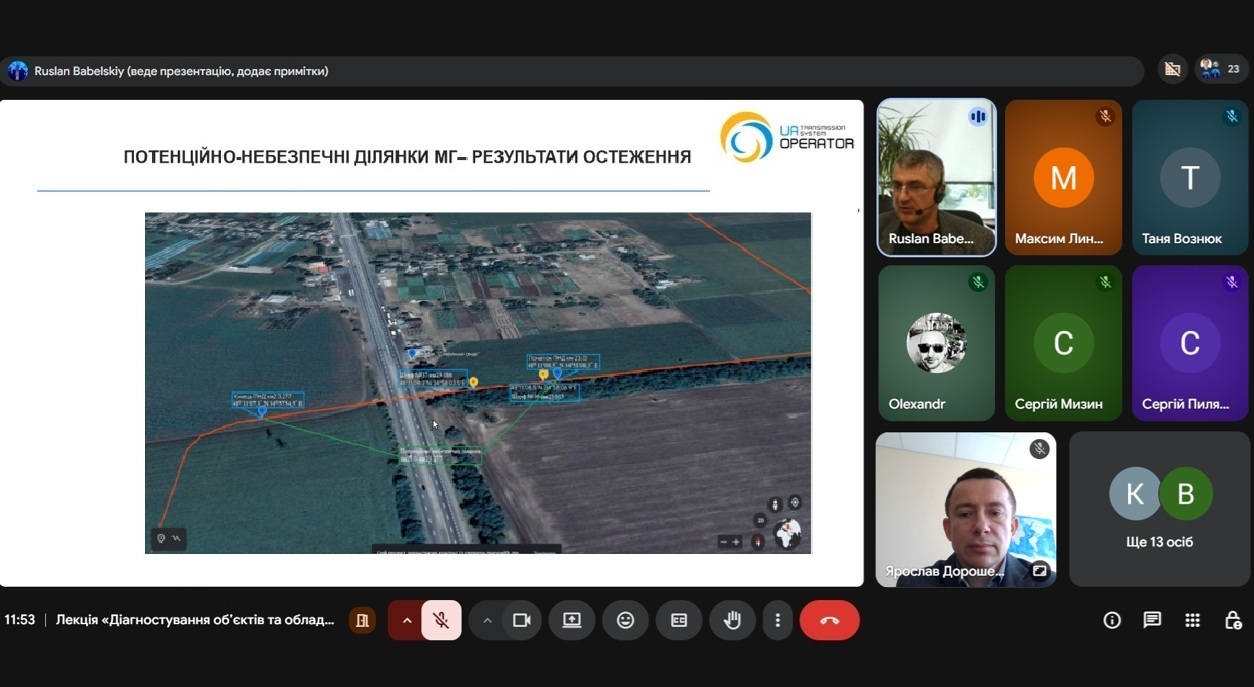Click the map zoom-in plus button
Viewport: 1254px width, 687px height.
coord(737,541)
